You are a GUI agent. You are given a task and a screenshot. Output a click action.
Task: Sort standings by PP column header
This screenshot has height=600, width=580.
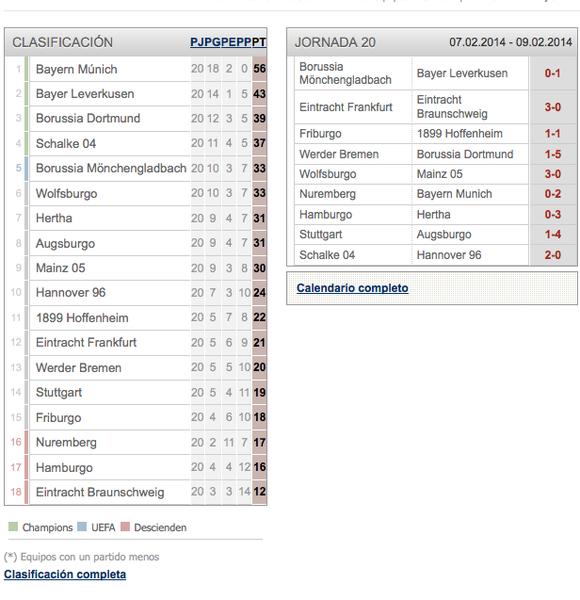tap(244, 42)
